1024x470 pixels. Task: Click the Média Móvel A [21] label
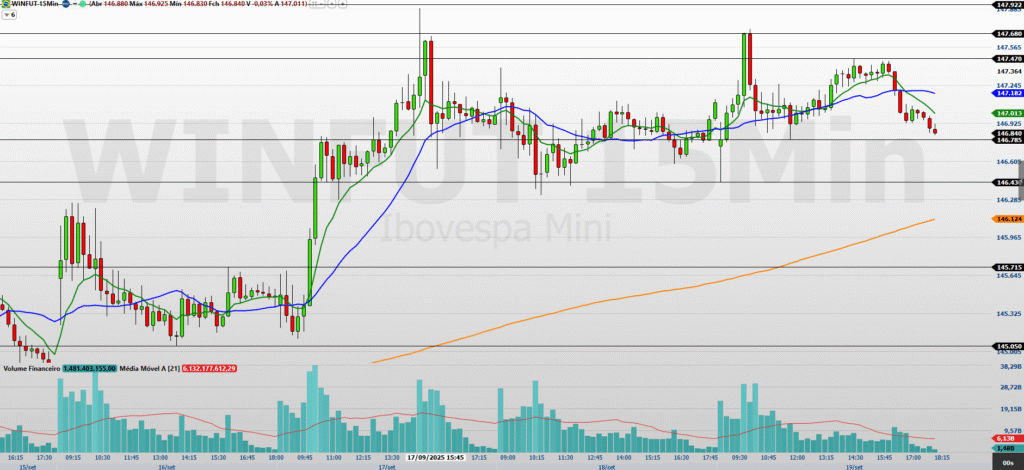coord(150,369)
